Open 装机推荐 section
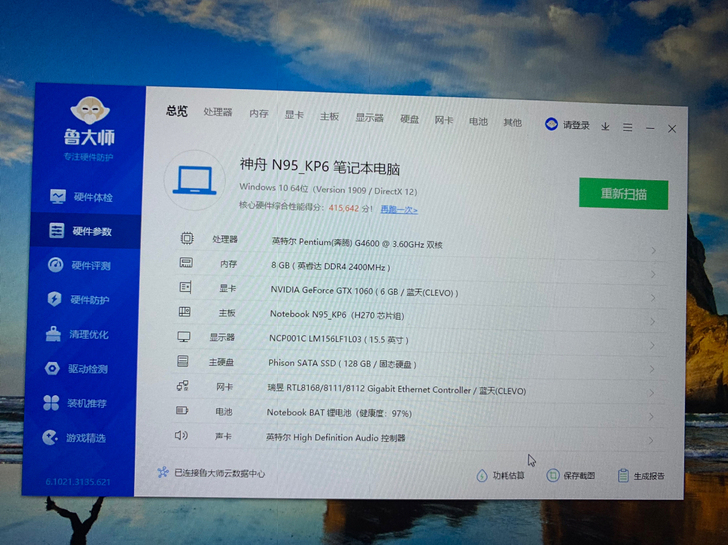This screenshot has height=545, width=728. (x=75, y=403)
